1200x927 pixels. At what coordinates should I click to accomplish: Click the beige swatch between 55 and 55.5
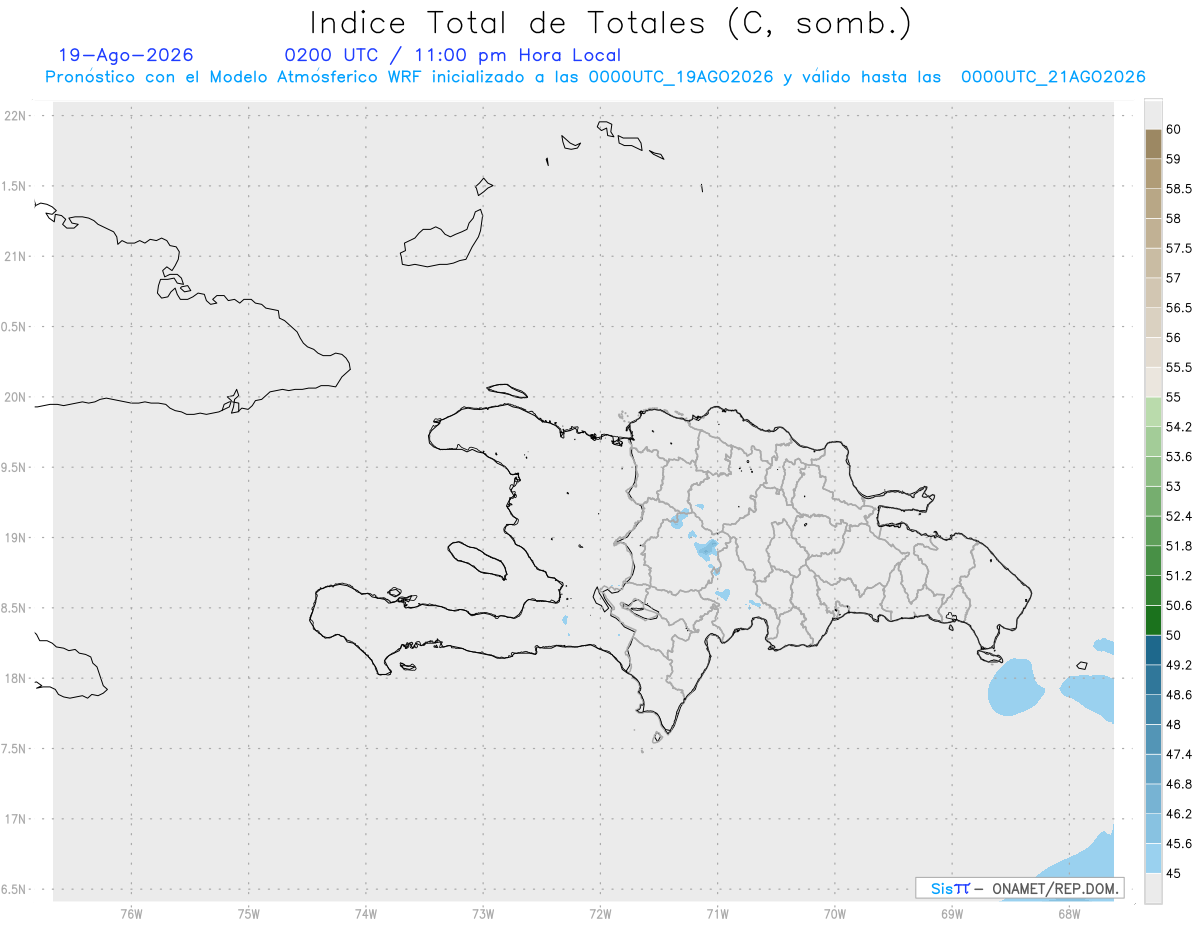[x=1152, y=382]
